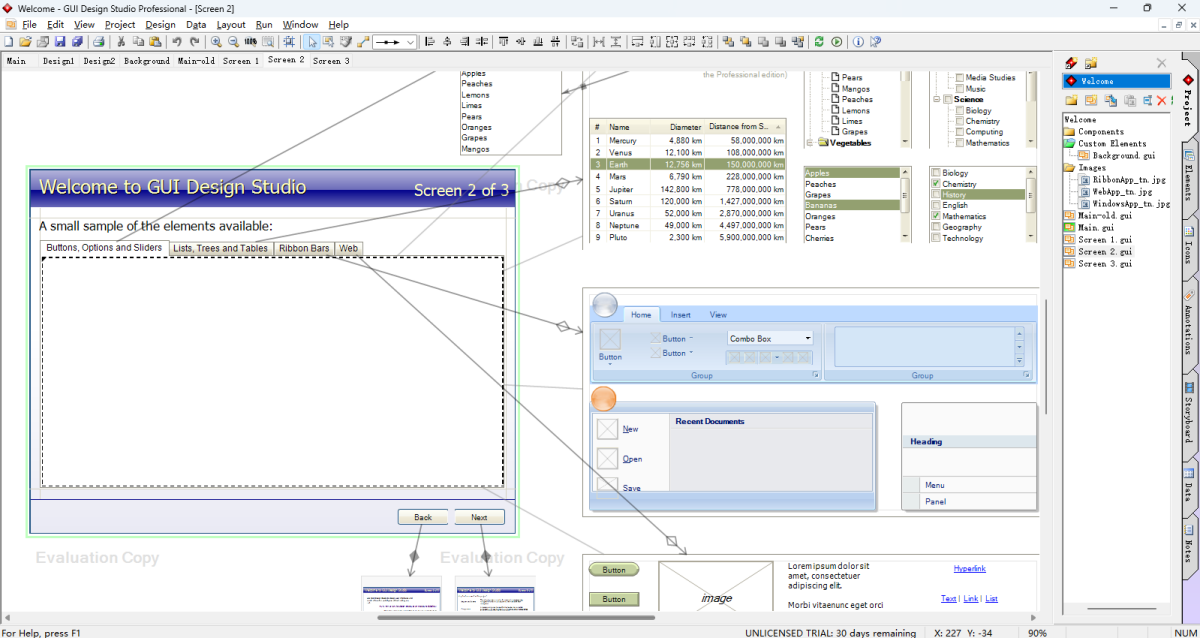Image resolution: width=1200 pixels, height=638 pixels.
Task: Click the blue information icon in toolbar
Action: tap(857, 42)
